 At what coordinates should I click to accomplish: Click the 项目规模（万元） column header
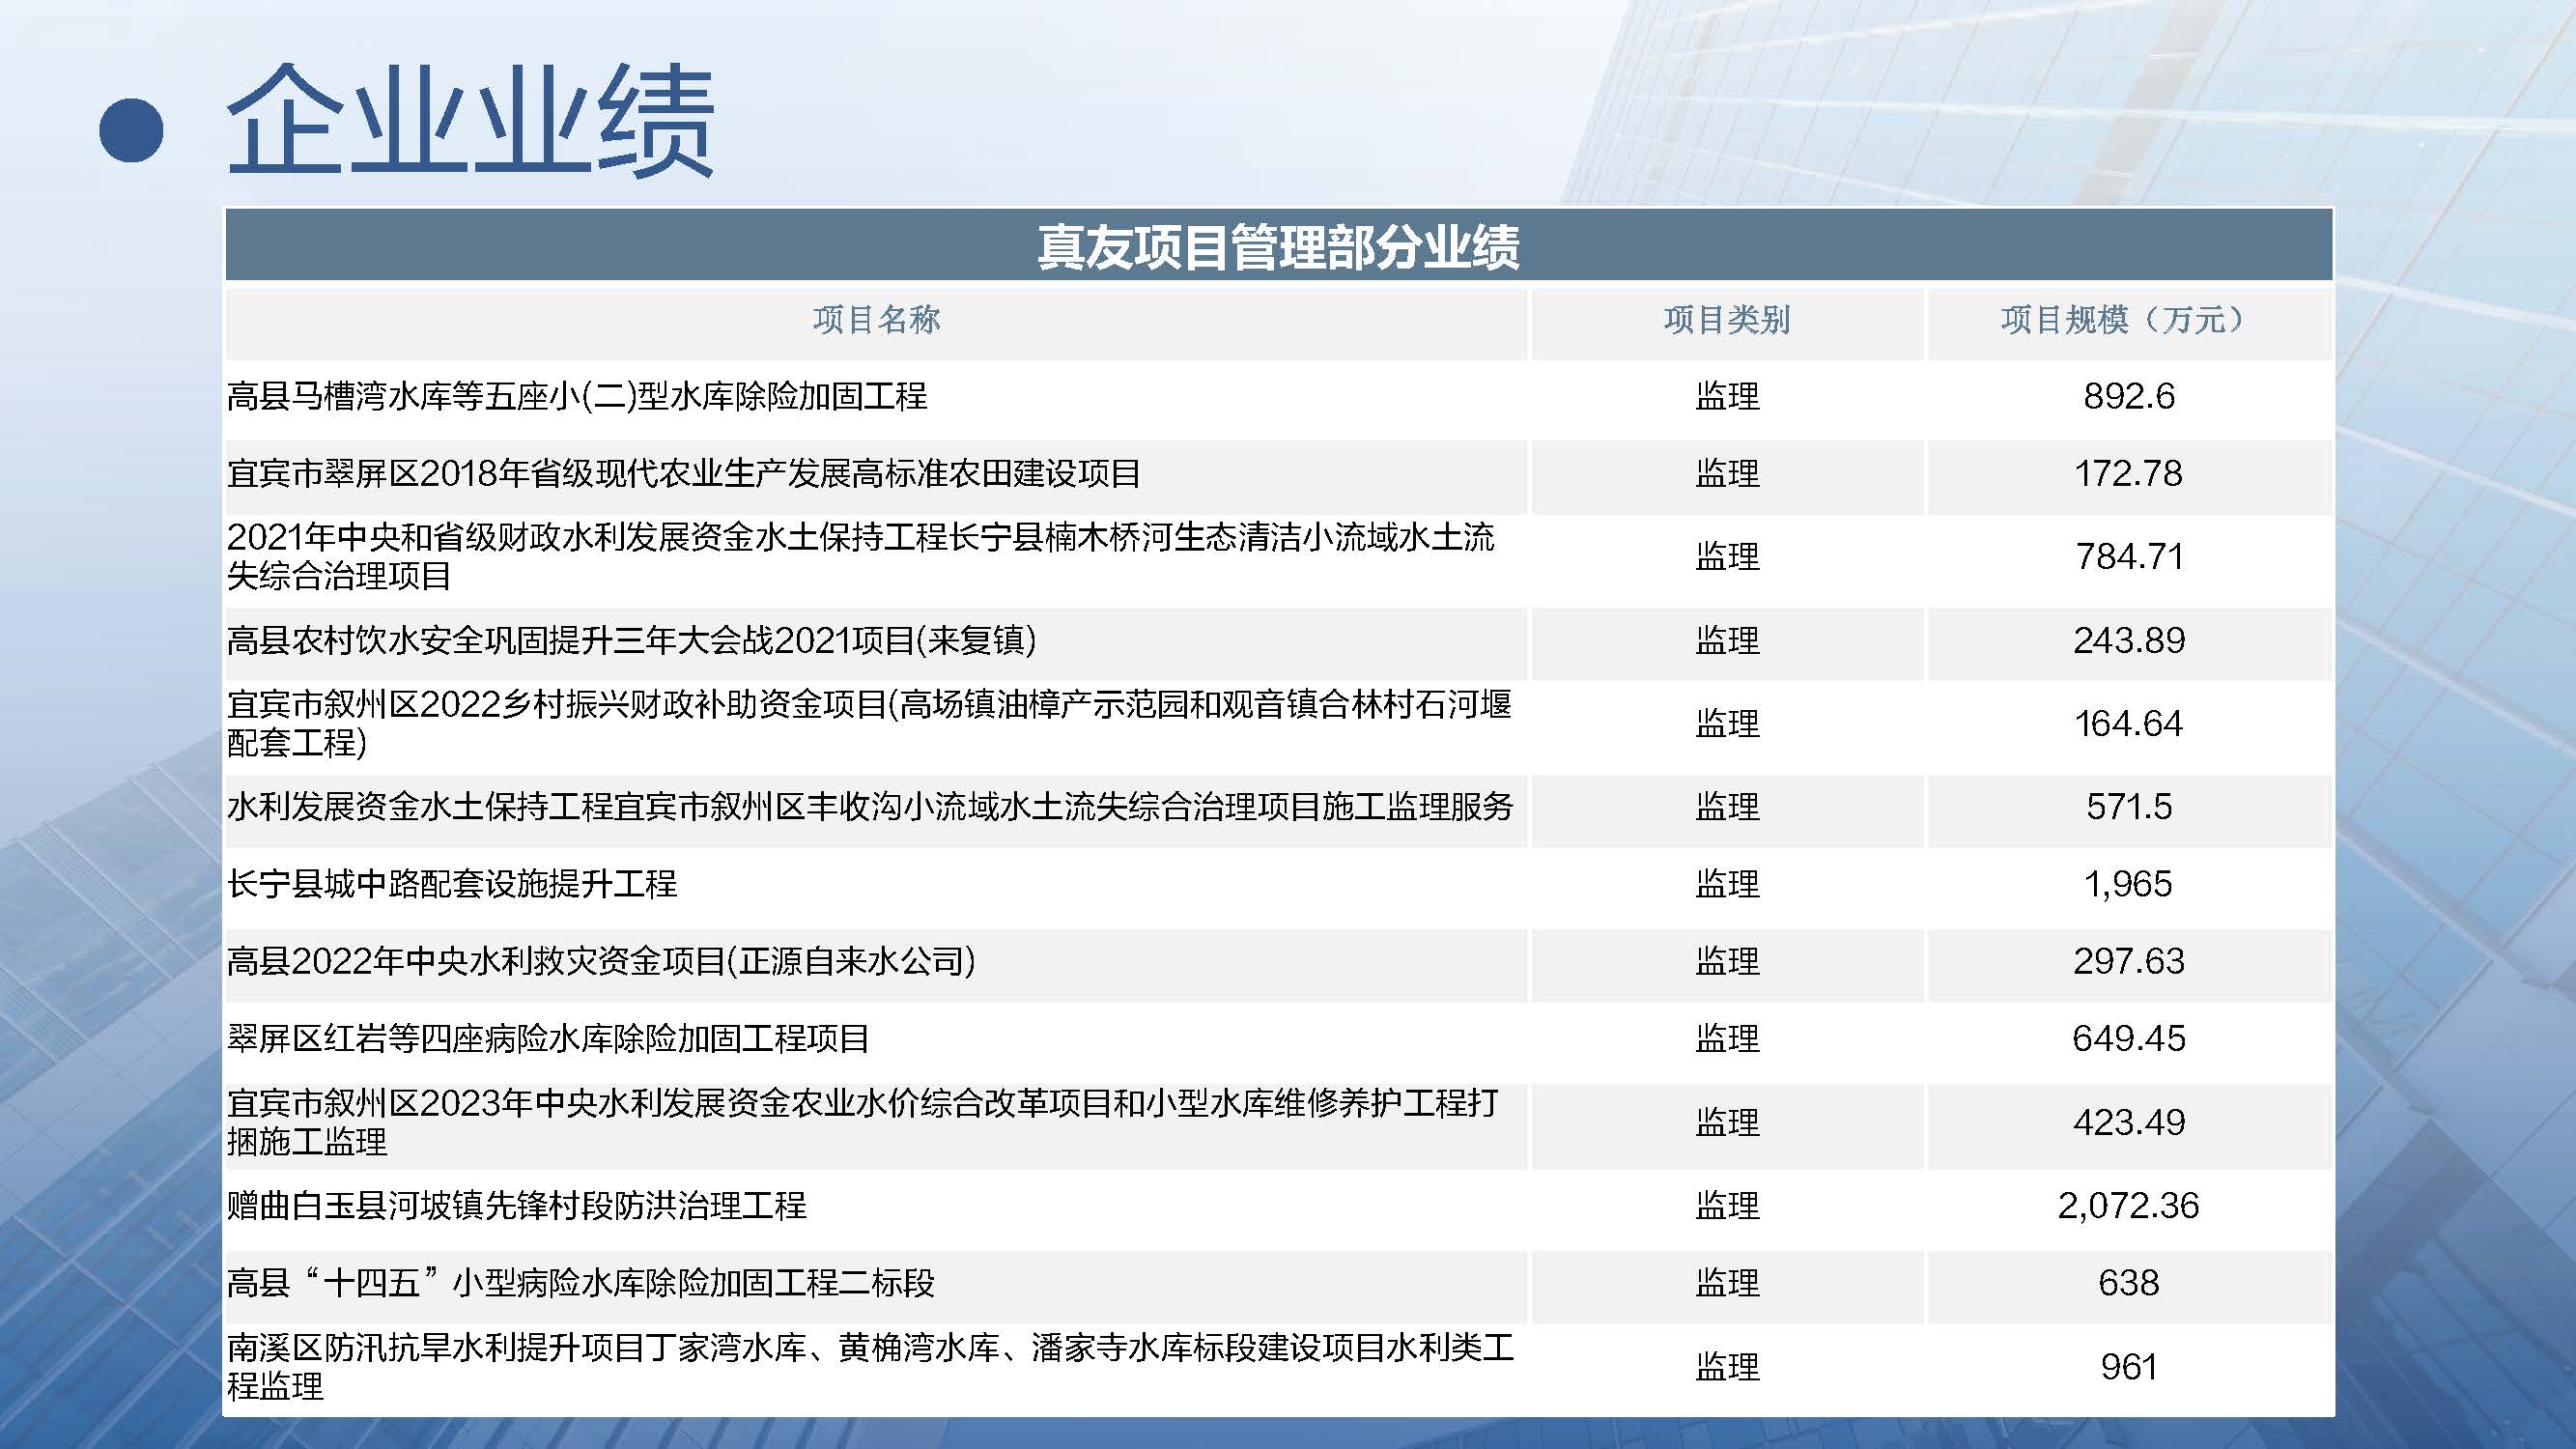(x=2129, y=320)
